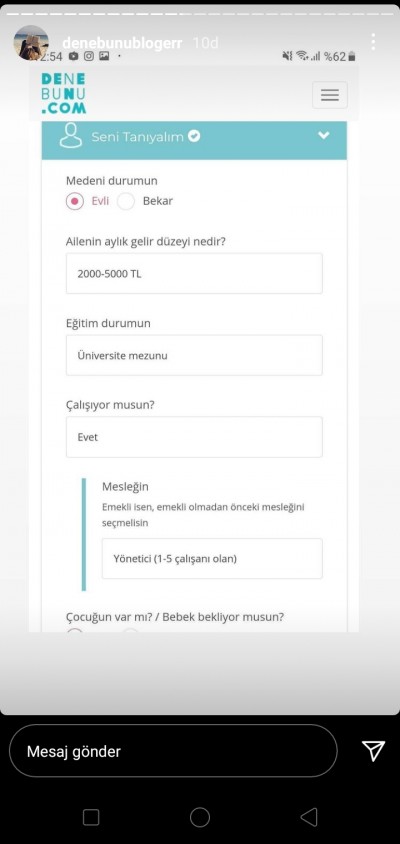Open the hamburger menu on denebunu.com

pos(329,95)
